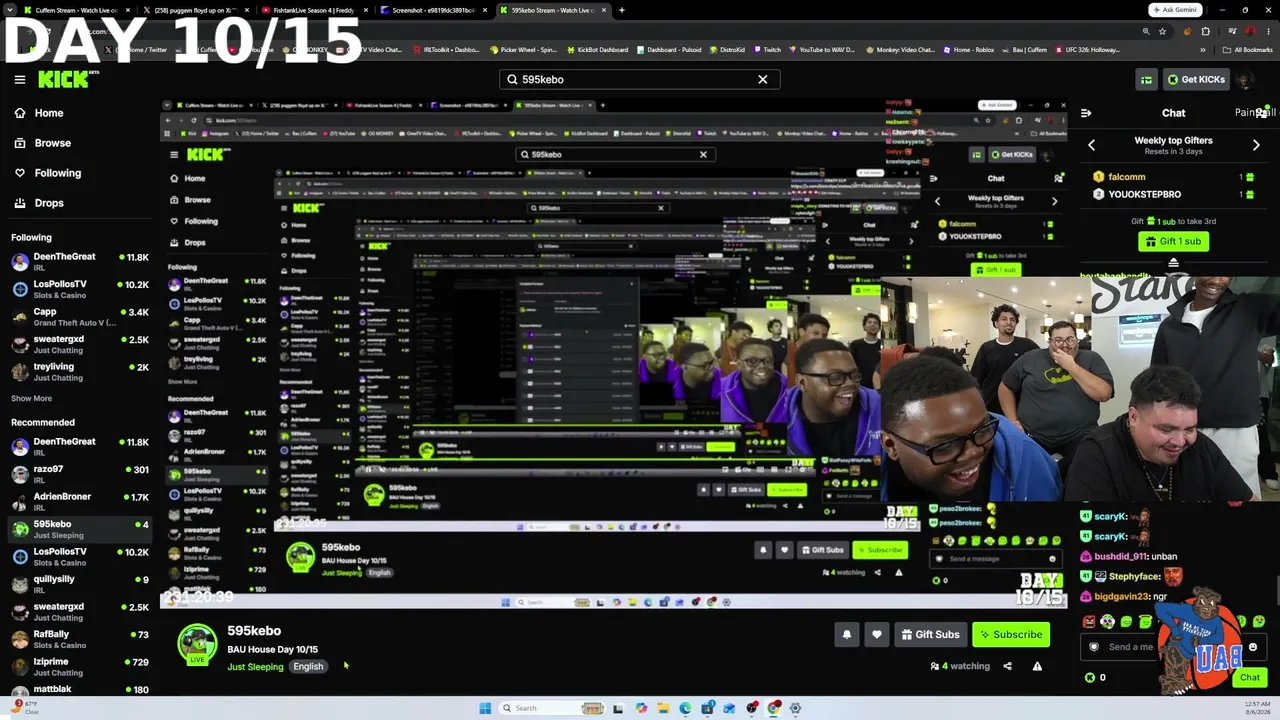
Task: Open Iziprime in Recommended list
Action: tap(78, 666)
